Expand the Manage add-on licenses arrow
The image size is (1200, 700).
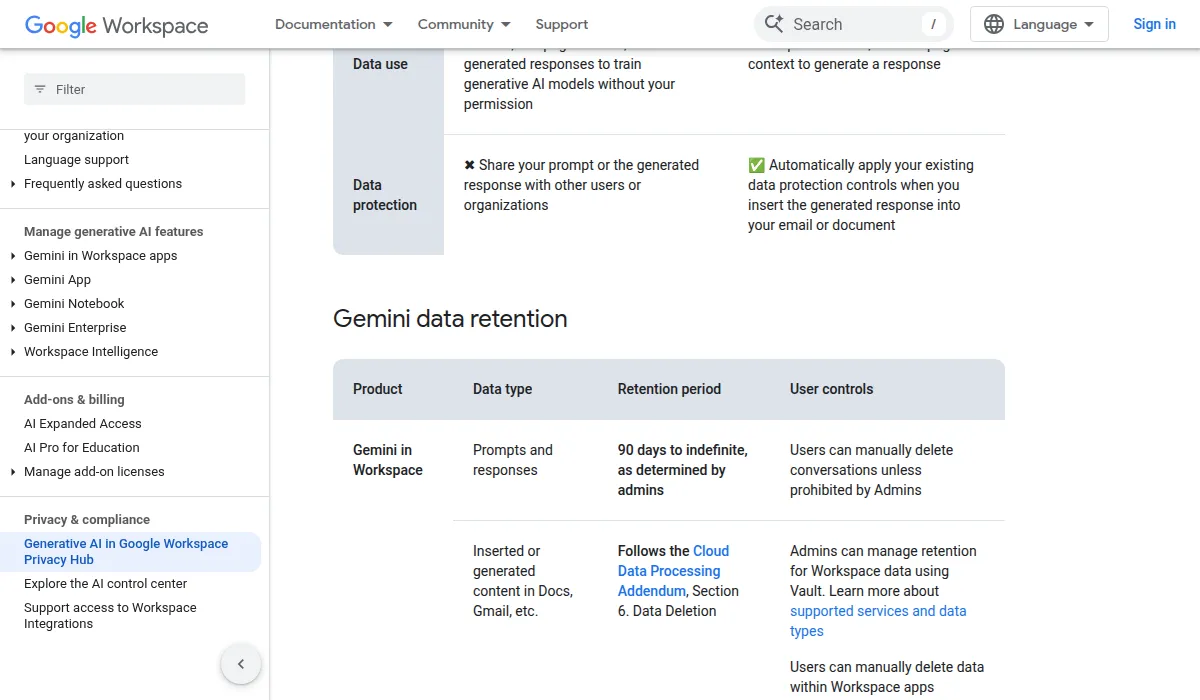tap(13, 472)
